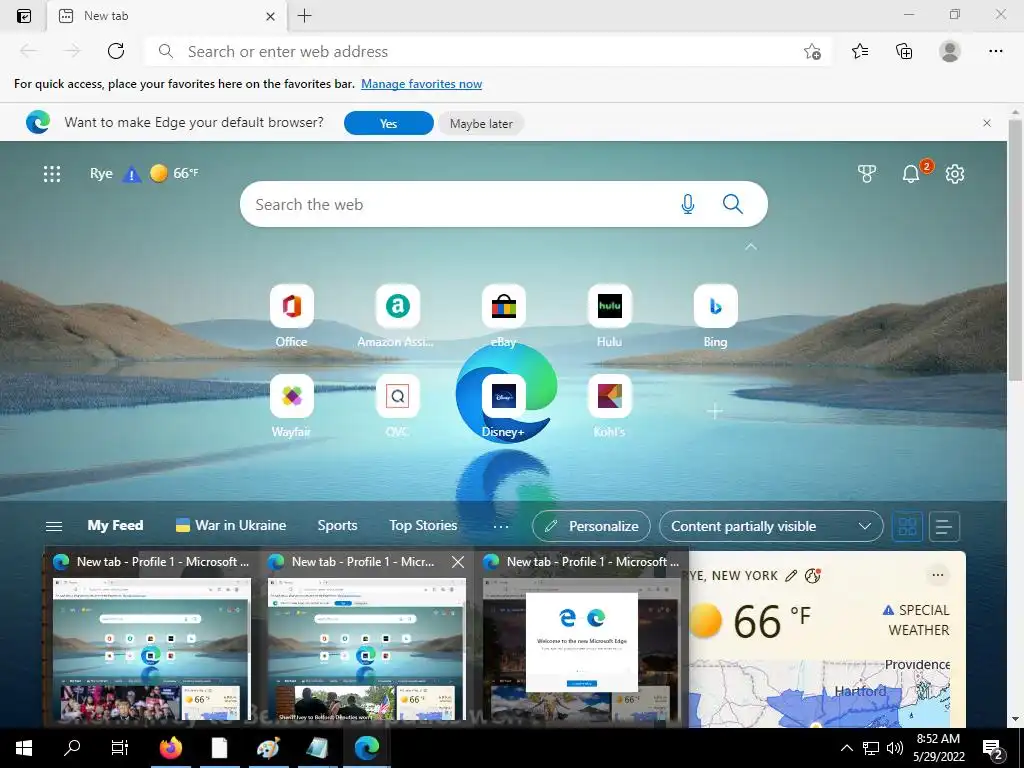The image size is (1024, 768).
Task: Select third Edge preview with welcome dialog
Action: point(581,648)
